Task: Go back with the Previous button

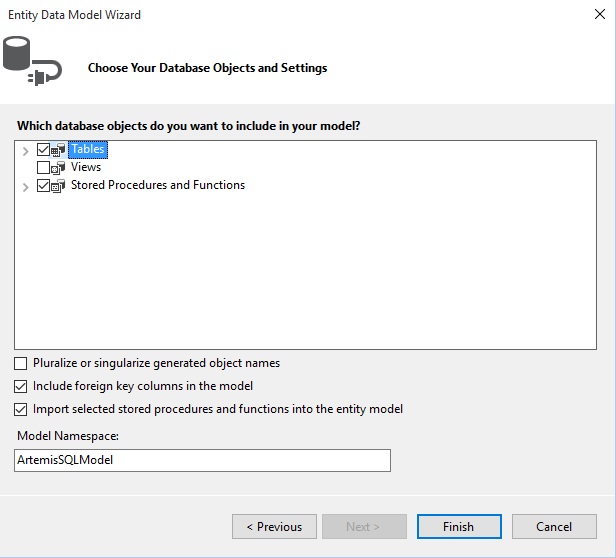Action: [274, 527]
